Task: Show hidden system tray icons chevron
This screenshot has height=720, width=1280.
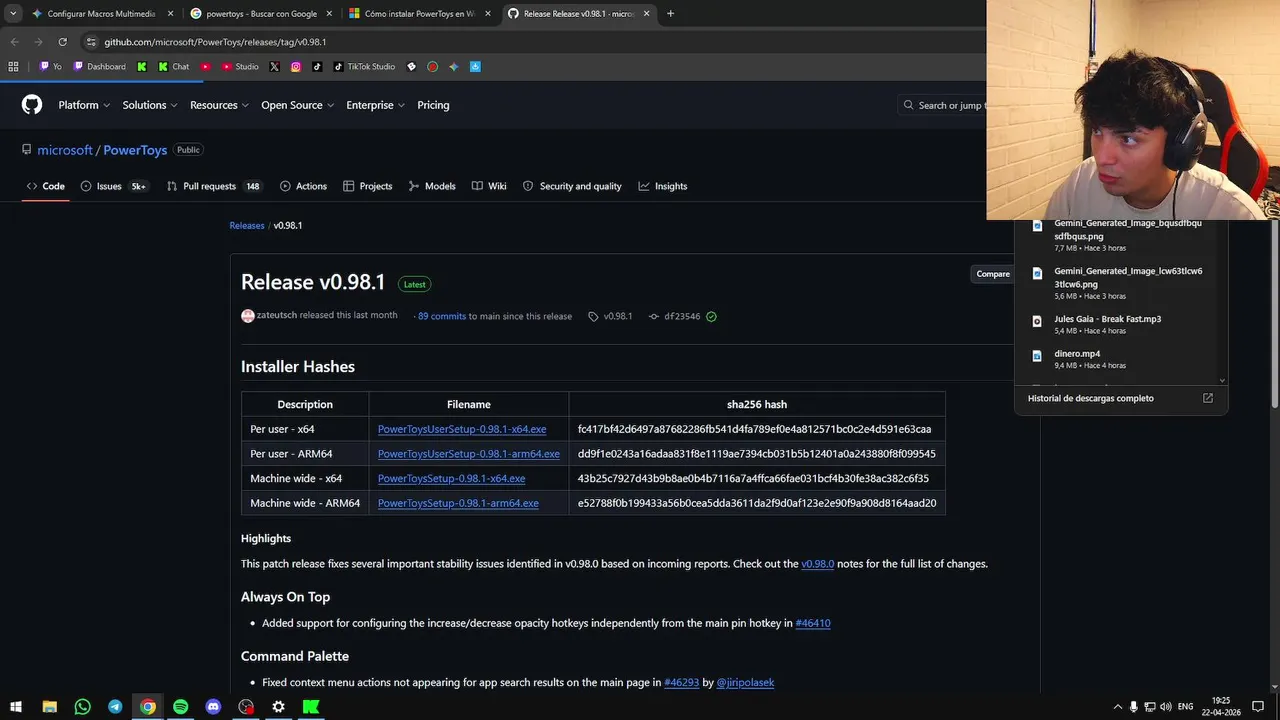Action: pyautogui.click(x=1118, y=707)
